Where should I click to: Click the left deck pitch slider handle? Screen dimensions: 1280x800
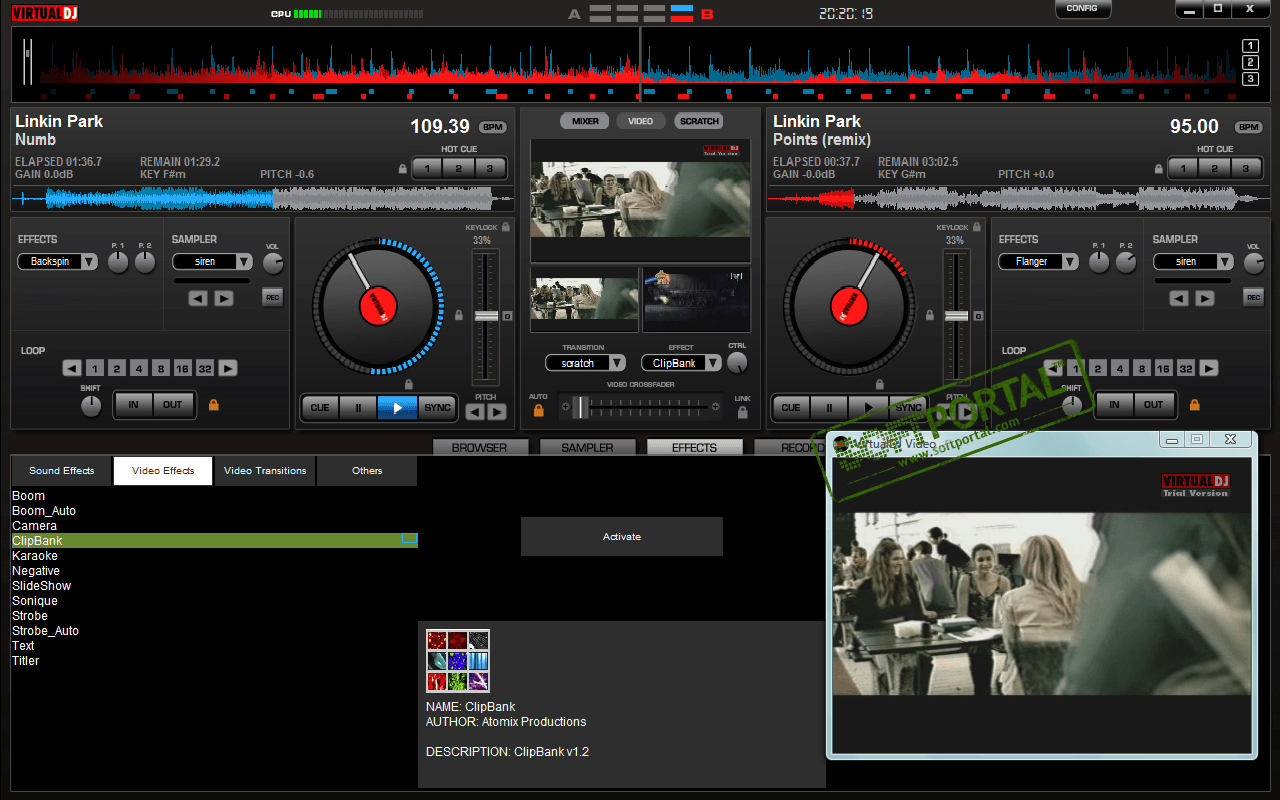pyautogui.click(x=485, y=316)
